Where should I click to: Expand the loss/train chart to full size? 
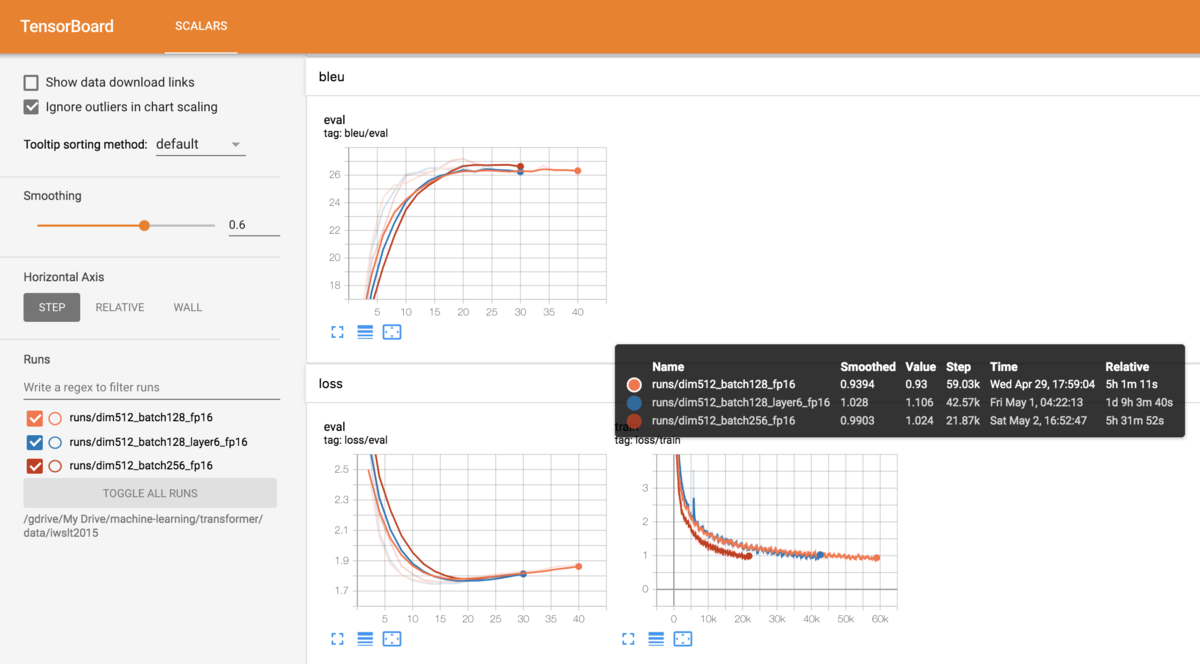pyautogui.click(x=628, y=638)
